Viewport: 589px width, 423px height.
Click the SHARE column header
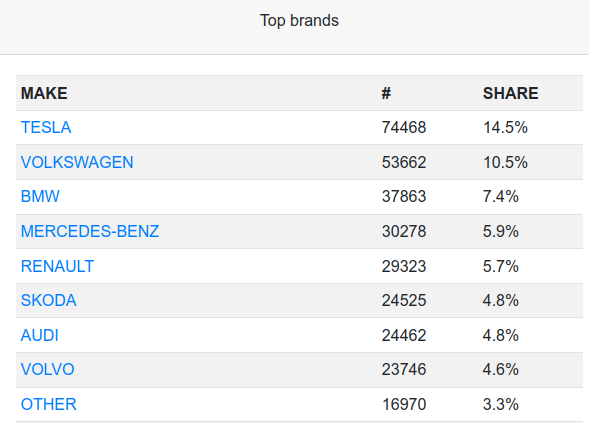(x=510, y=93)
